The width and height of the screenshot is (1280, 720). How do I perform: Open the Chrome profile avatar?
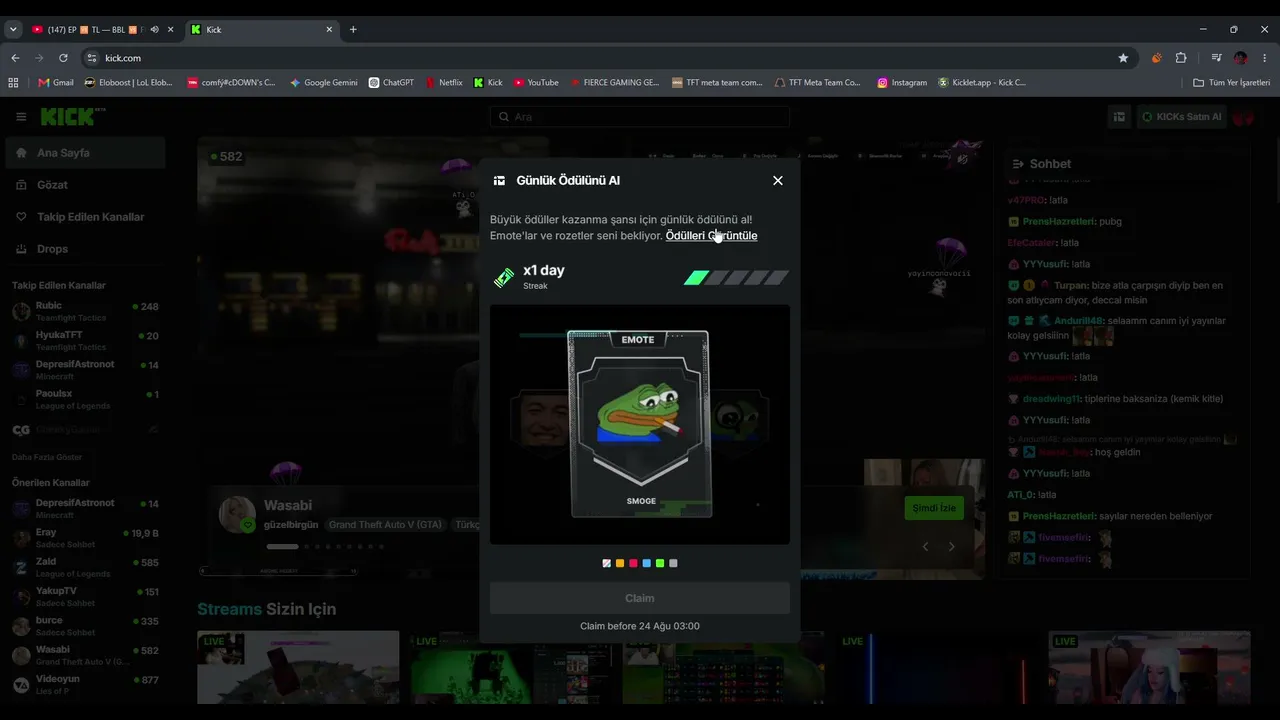pyautogui.click(x=1241, y=58)
